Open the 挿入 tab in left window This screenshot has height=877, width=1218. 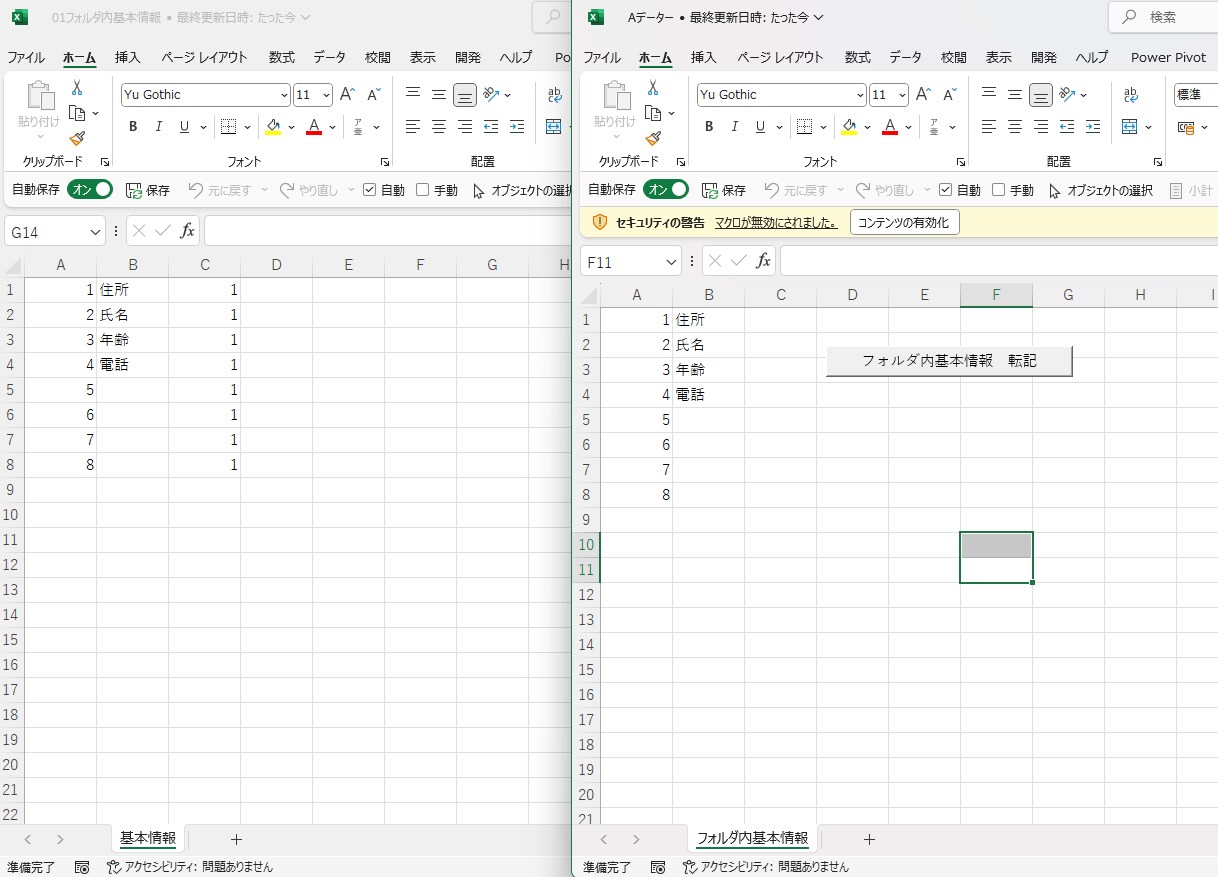pyautogui.click(x=128, y=57)
